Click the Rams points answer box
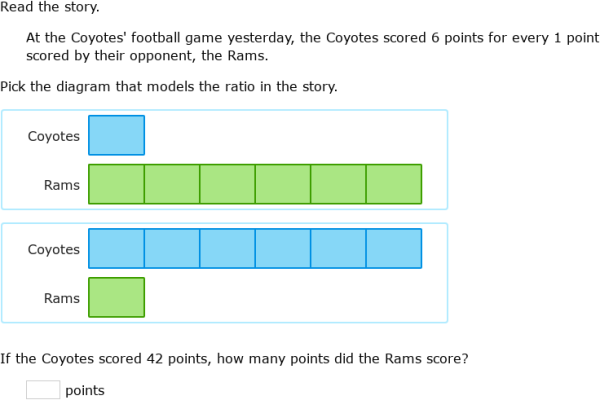 click(43, 390)
